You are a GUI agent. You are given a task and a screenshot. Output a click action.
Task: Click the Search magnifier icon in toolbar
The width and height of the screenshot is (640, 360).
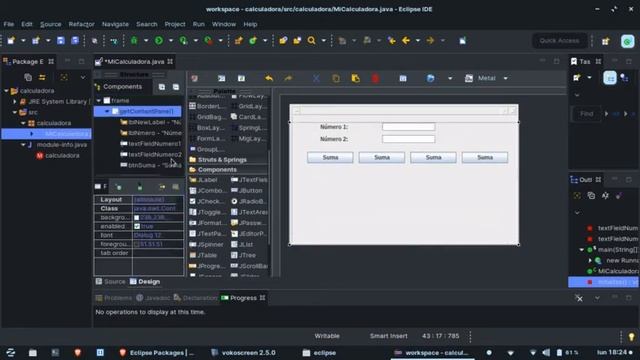(x=311, y=40)
